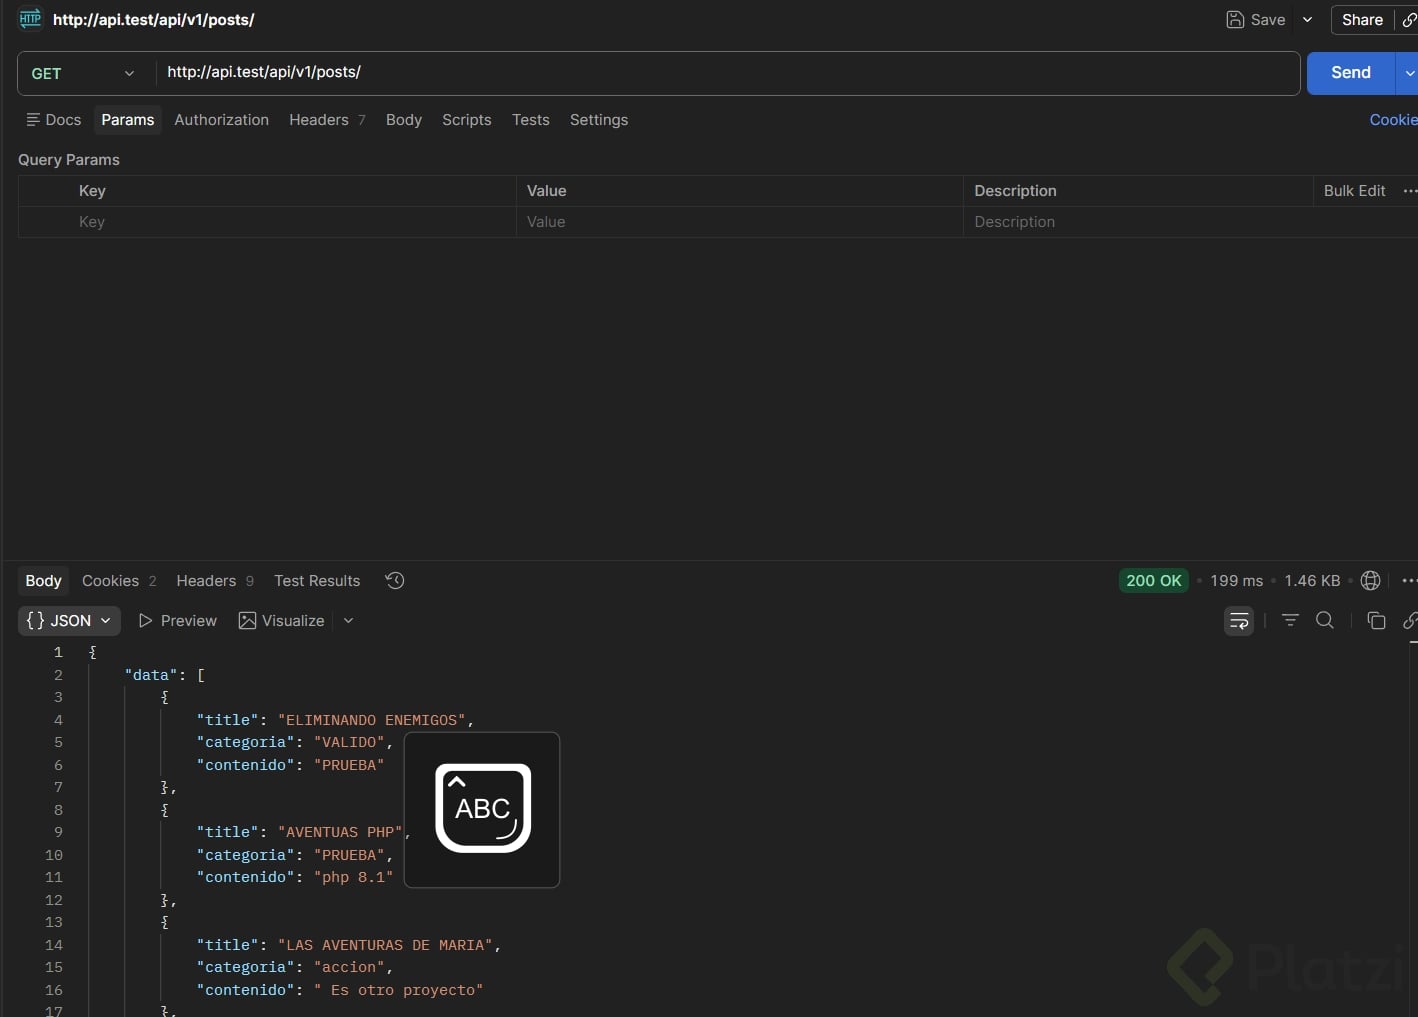Click the "LAS AVENTURAS DE MARIA" title value

click(x=385, y=945)
